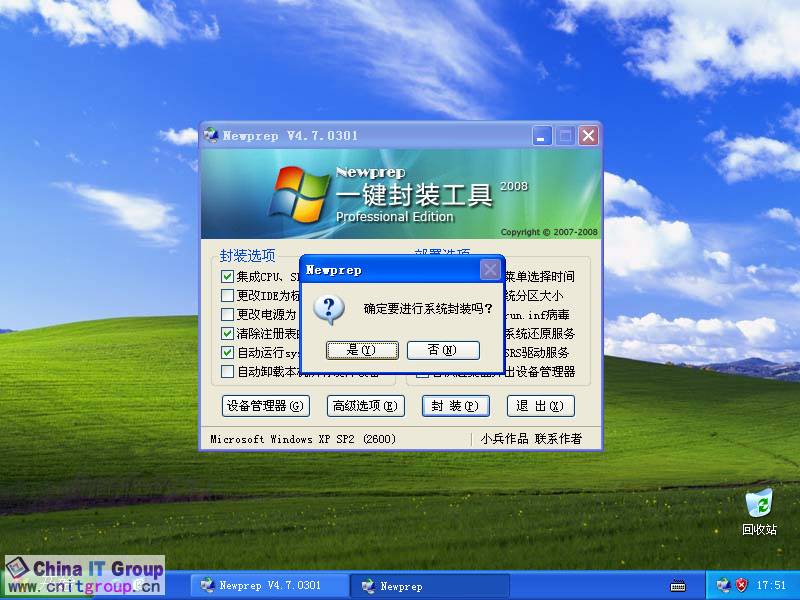Screen dimensions: 800x600
Task: Select the 回收站 recycle bin desktop icon
Action: click(759, 512)
